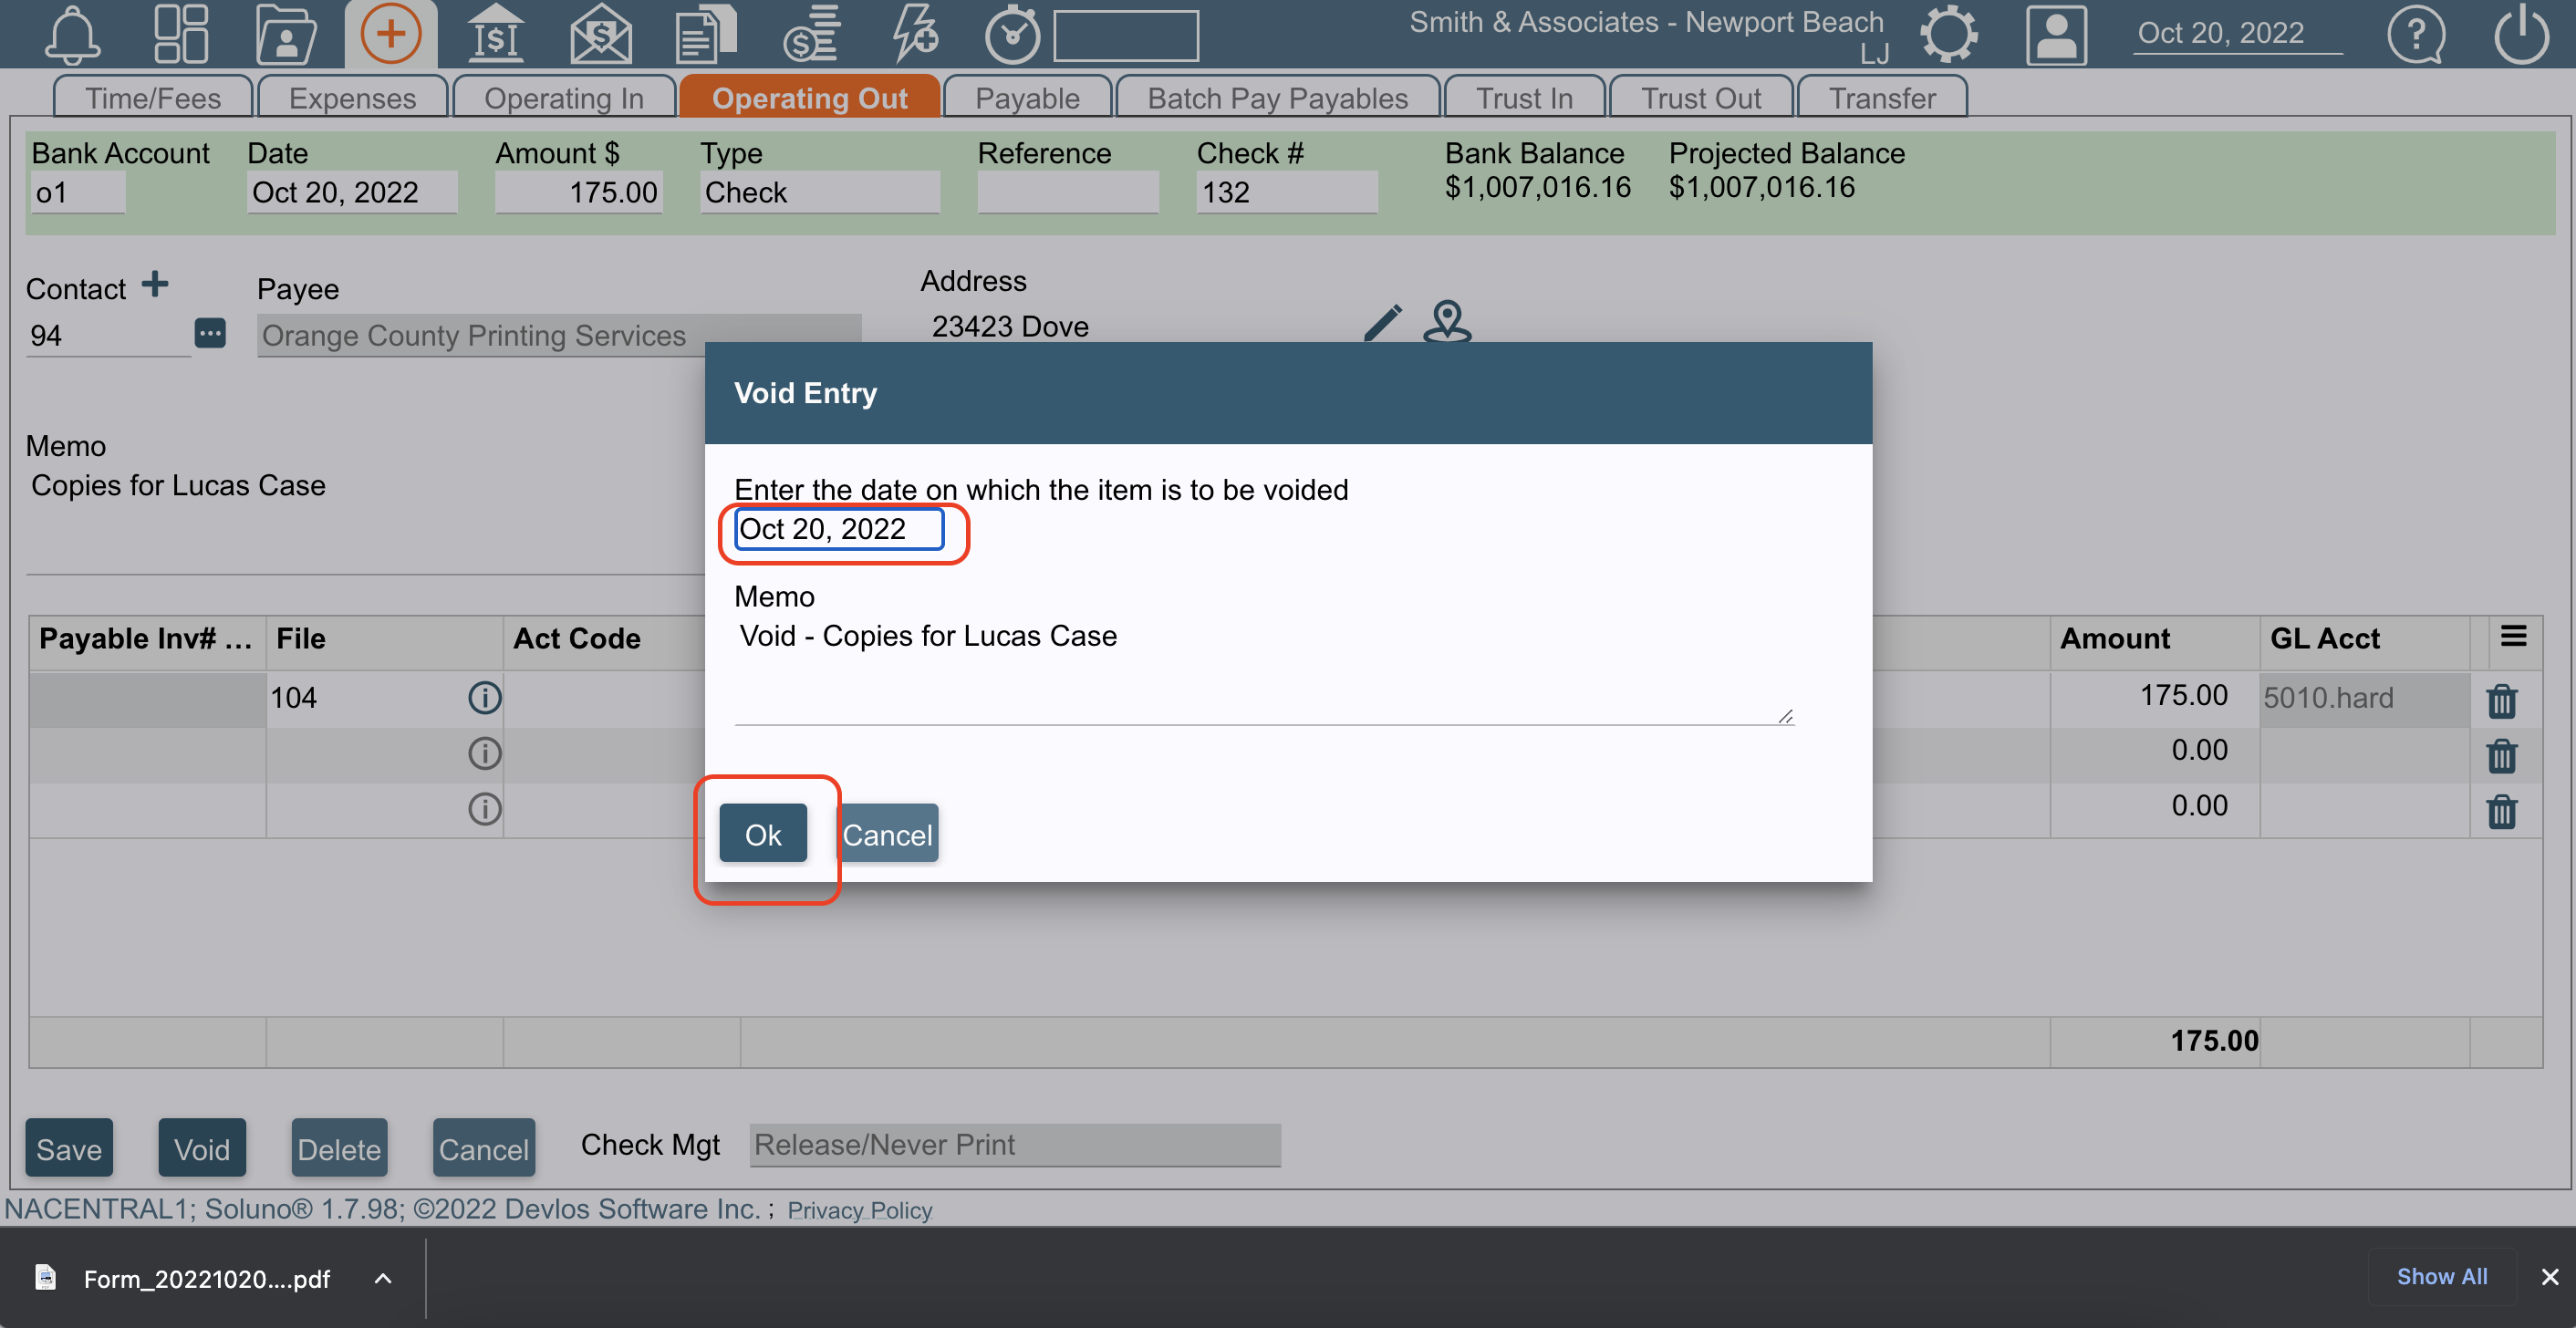Open the user profile icon
Viewport: 2576px width, 1328px height.
pos(2056,35)
